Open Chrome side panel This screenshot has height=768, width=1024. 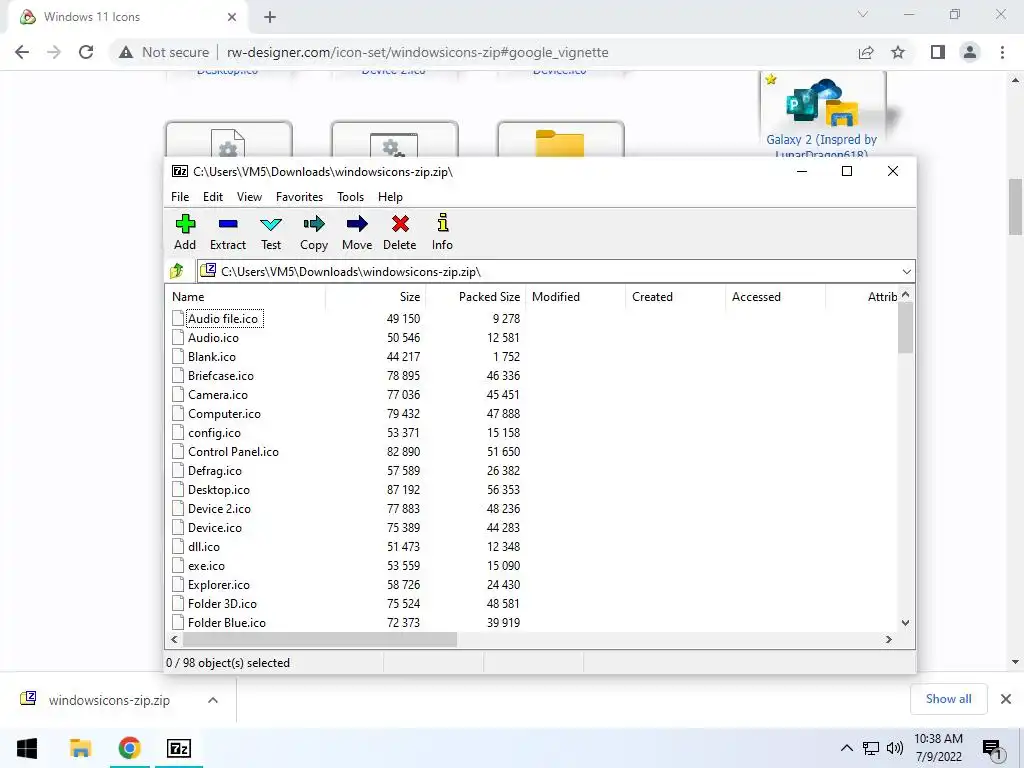pos(937,52)
